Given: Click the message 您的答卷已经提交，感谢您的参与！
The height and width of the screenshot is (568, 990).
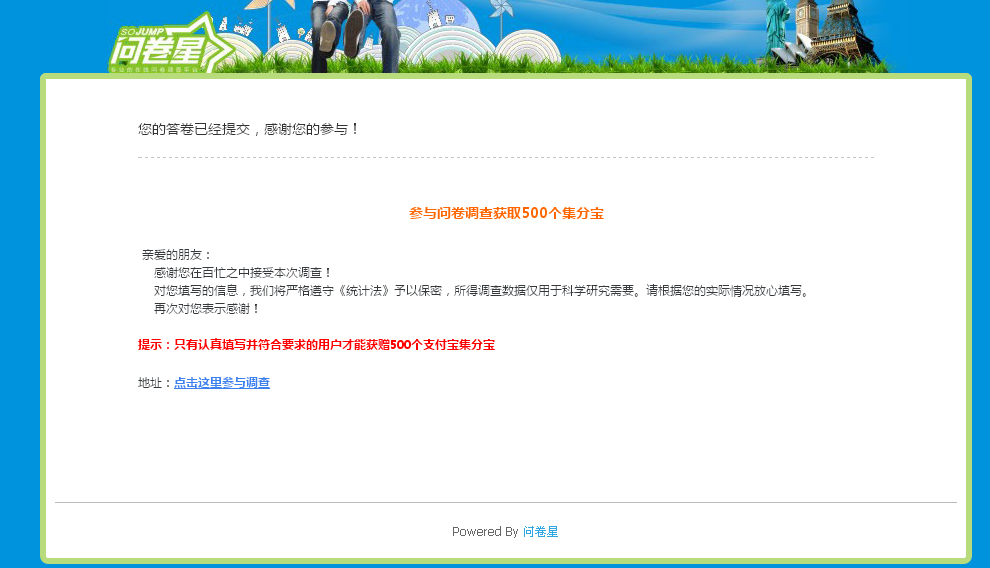Looking at the screenshot, I should tap(249, 129).
